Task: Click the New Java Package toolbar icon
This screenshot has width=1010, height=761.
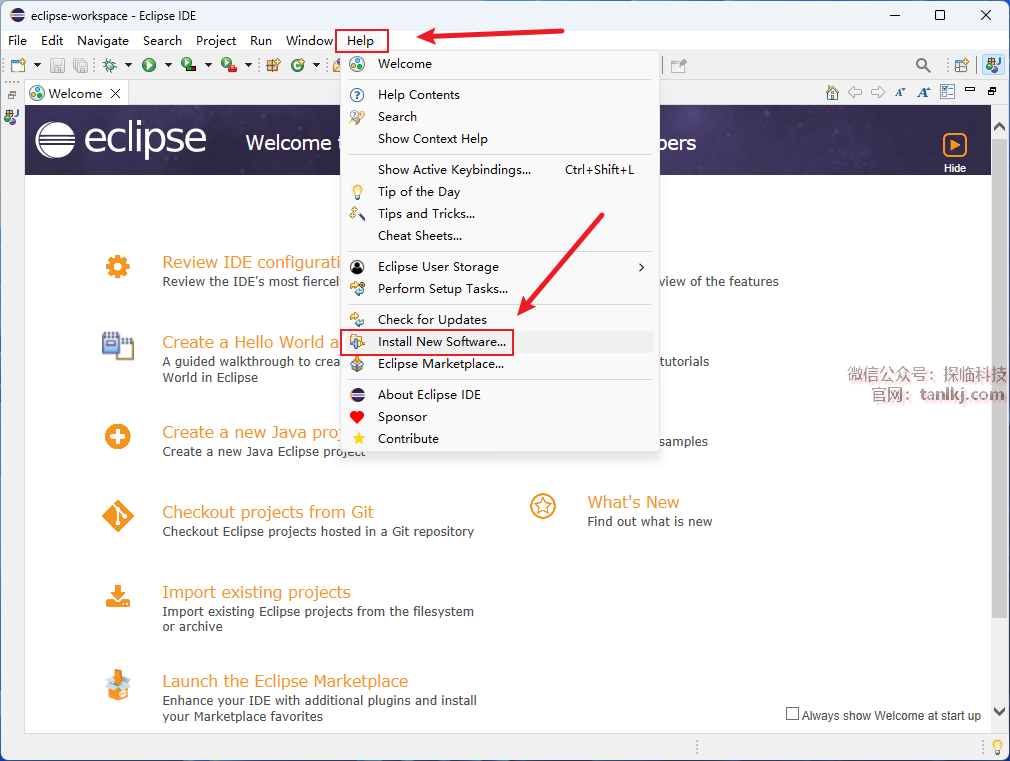Action: click(272, 65)
